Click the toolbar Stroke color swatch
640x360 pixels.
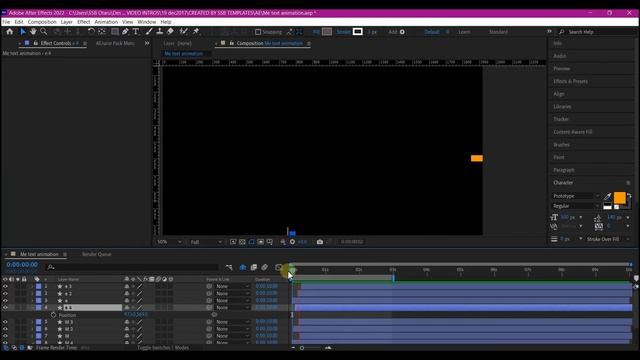tap(358, 32)
